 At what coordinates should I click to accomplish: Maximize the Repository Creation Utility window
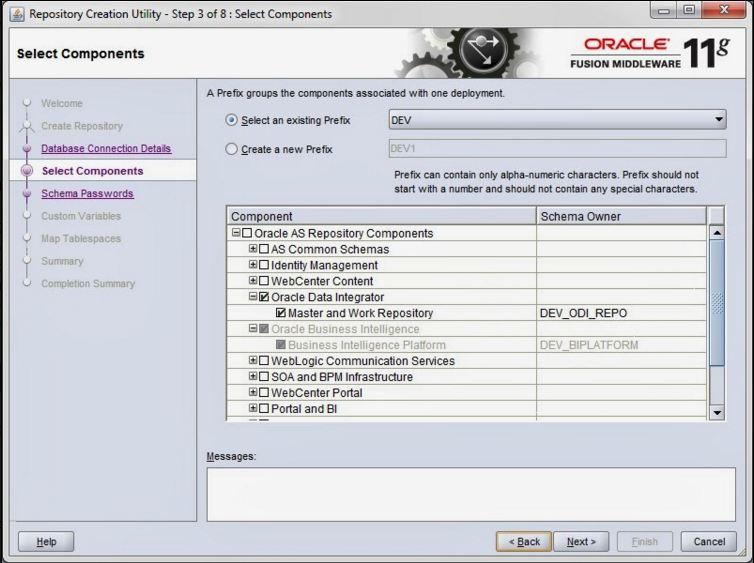(689, 11)
